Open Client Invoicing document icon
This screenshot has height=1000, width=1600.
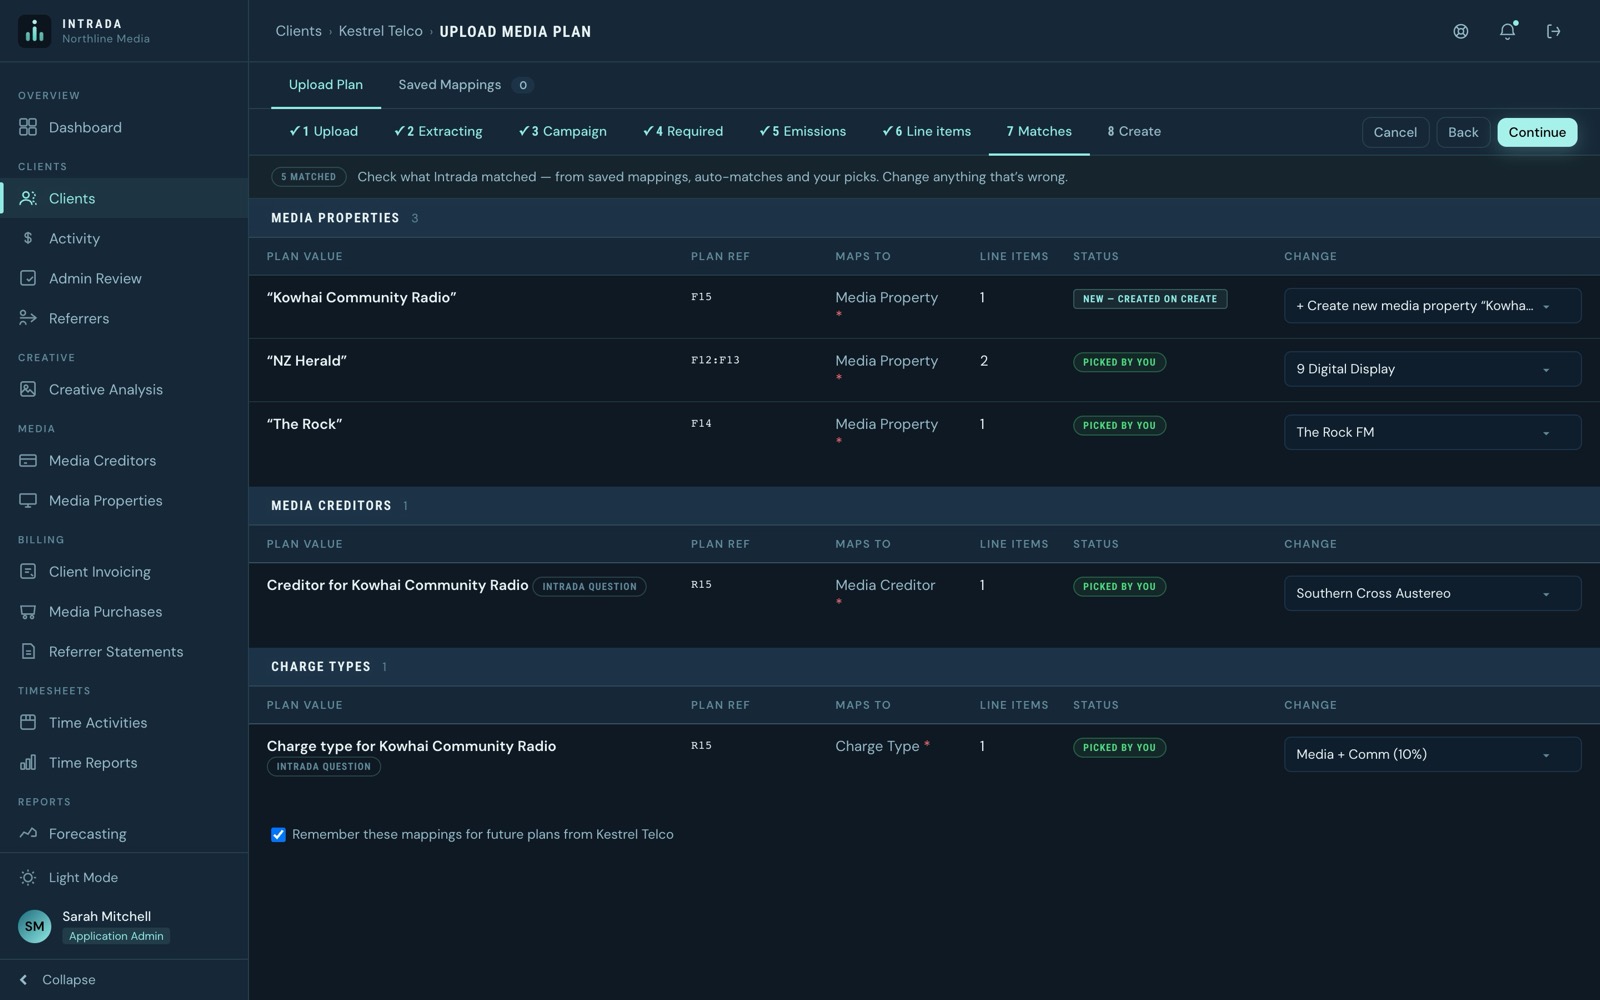click(x=28, y=571)
